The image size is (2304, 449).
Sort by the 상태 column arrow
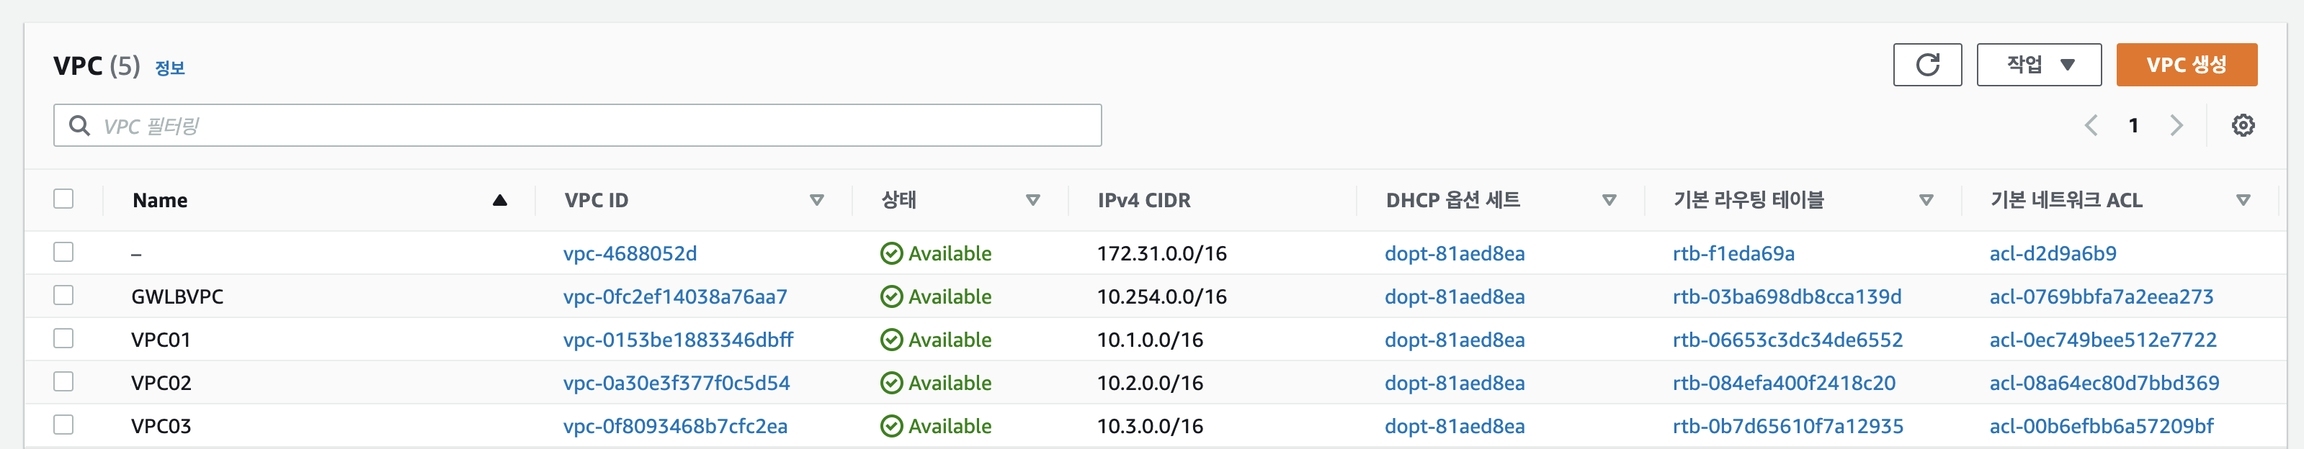point(1033,200)
